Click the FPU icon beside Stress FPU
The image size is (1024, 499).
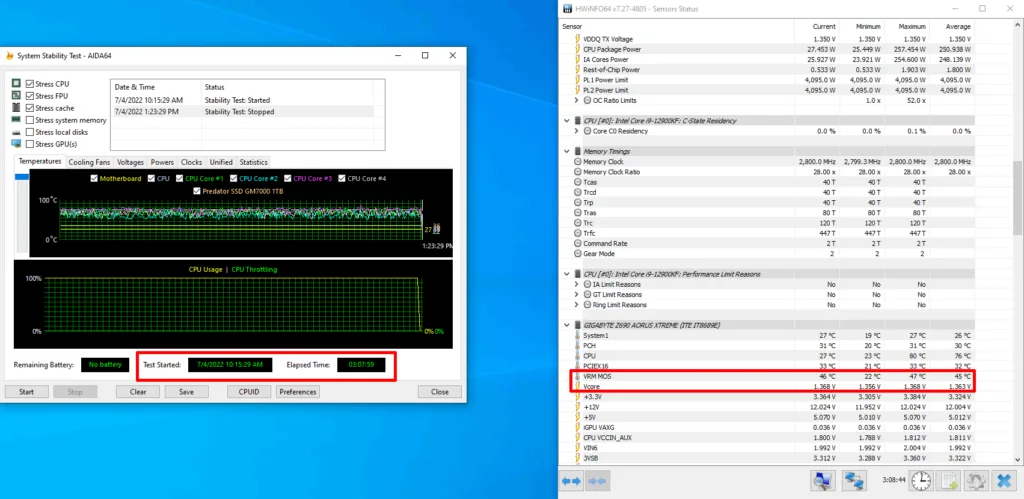(16, 96)
